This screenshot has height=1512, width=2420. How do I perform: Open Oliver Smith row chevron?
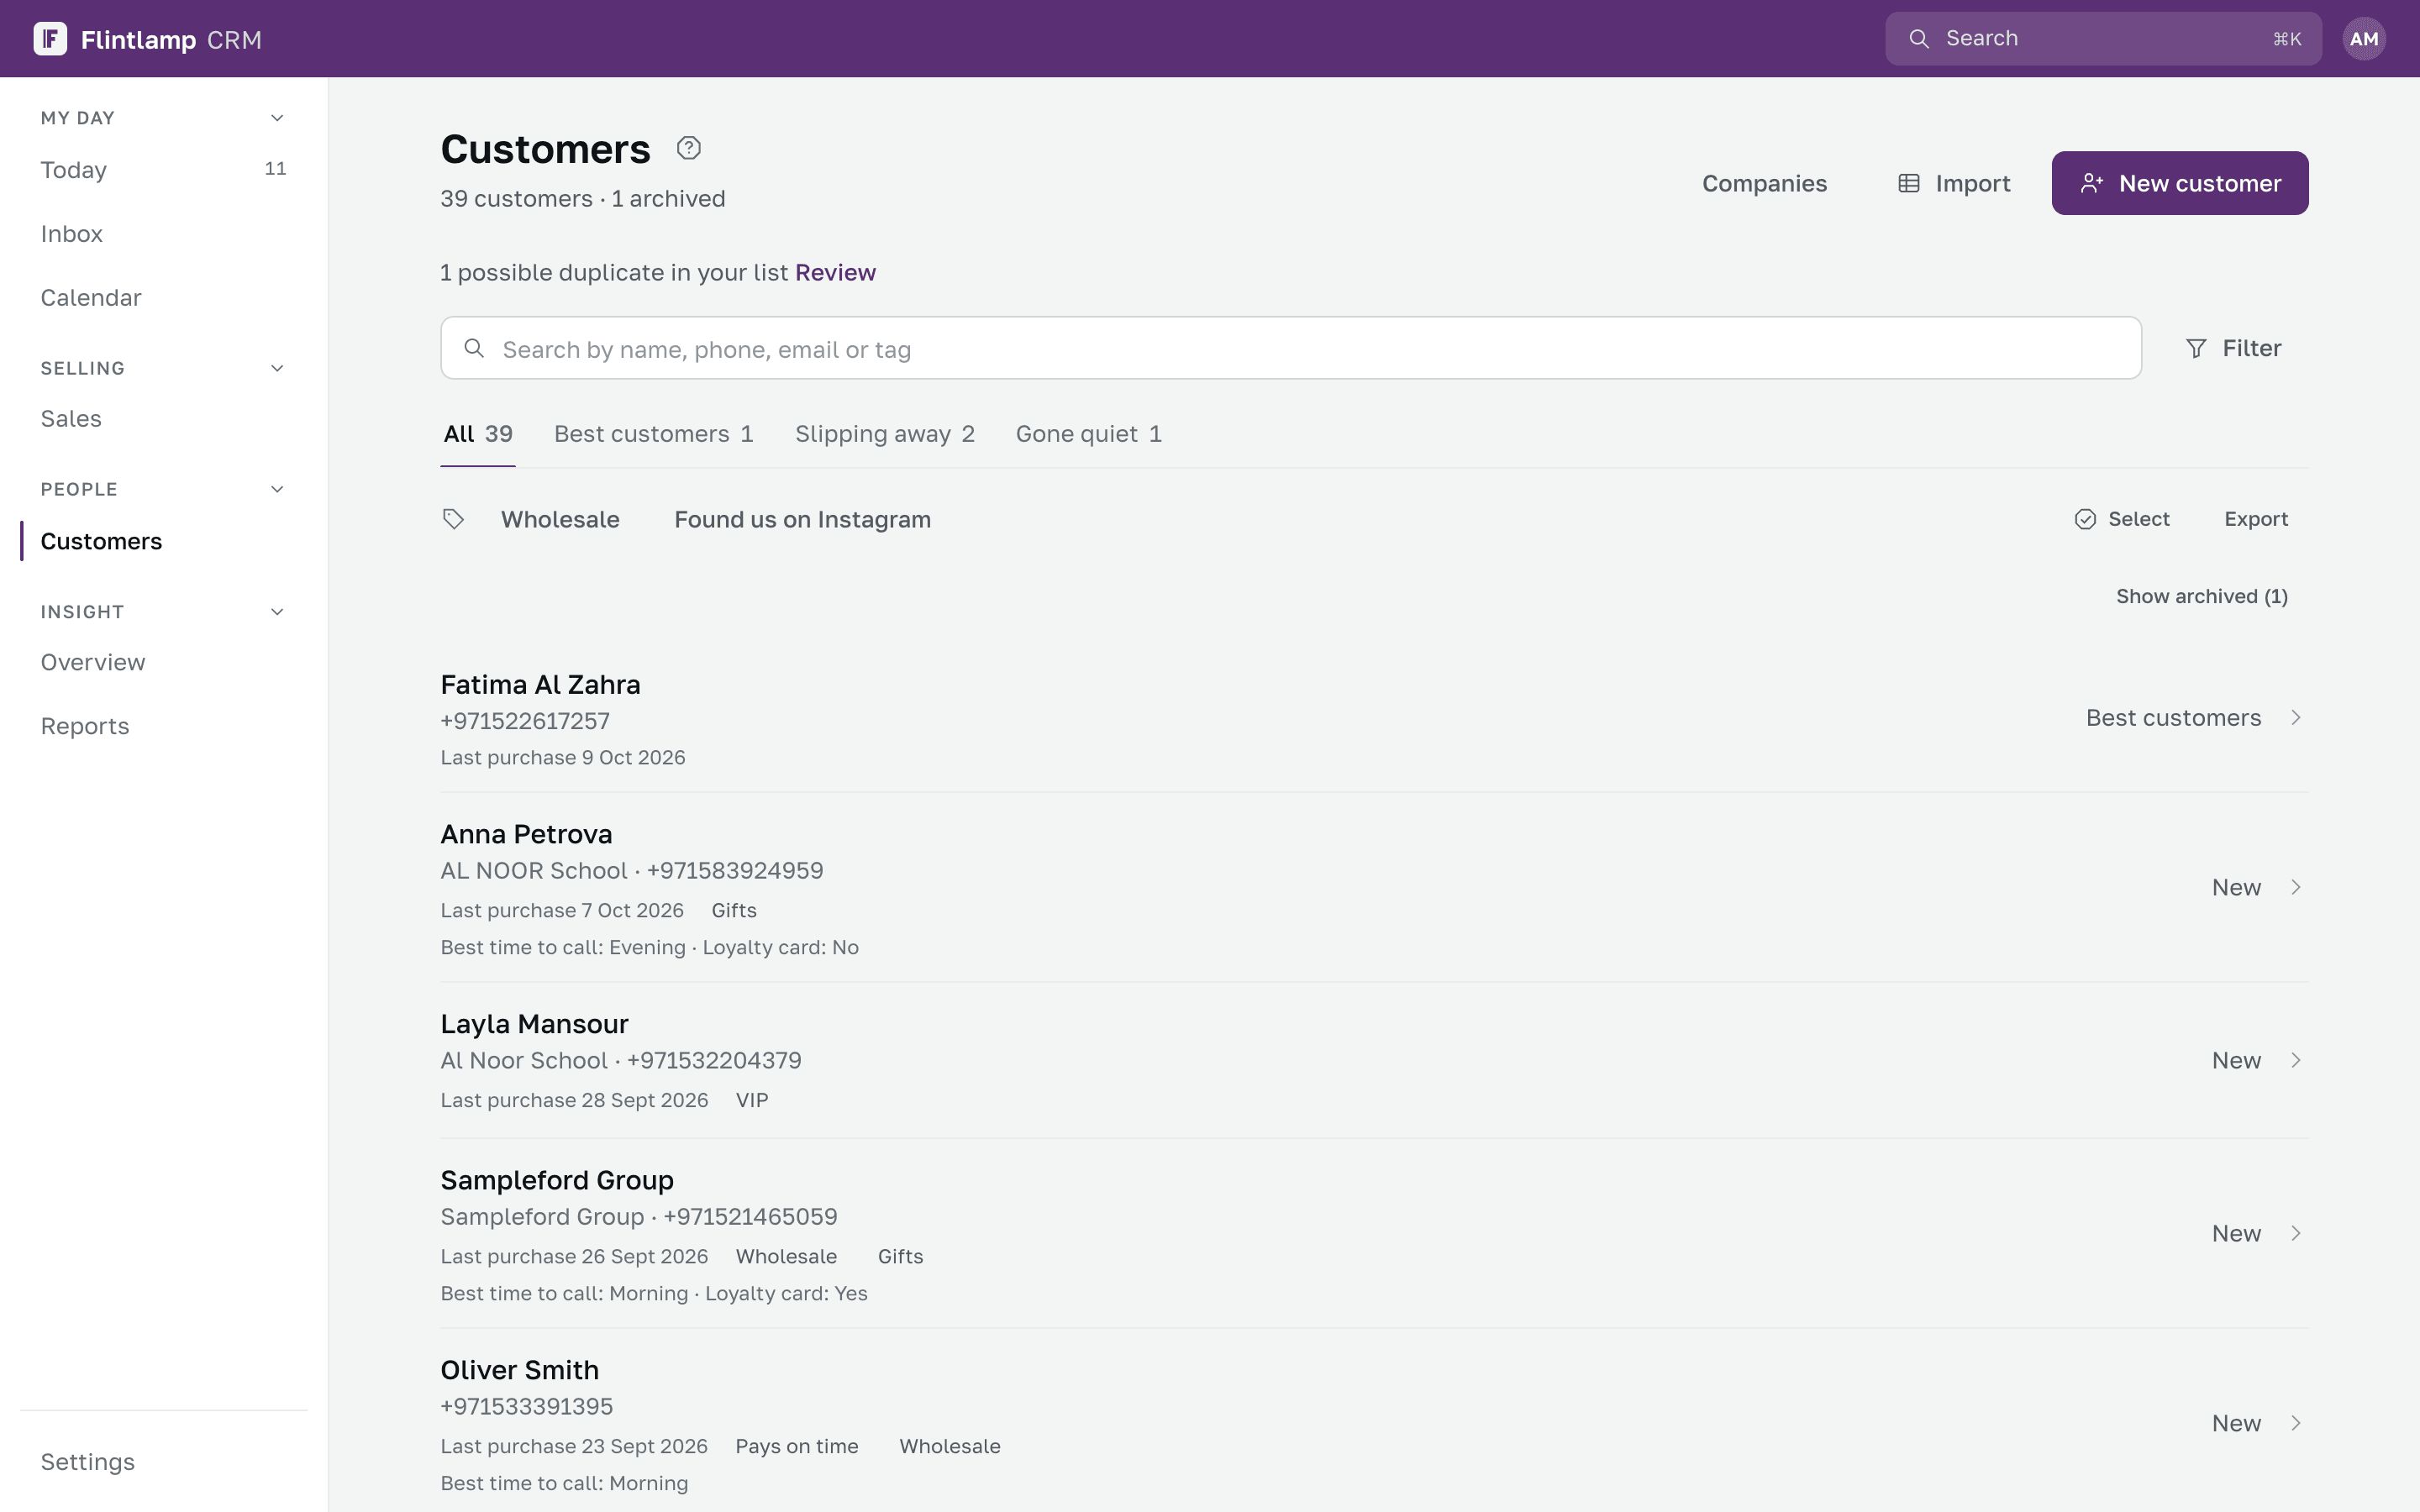(x=2296, y=1423)
